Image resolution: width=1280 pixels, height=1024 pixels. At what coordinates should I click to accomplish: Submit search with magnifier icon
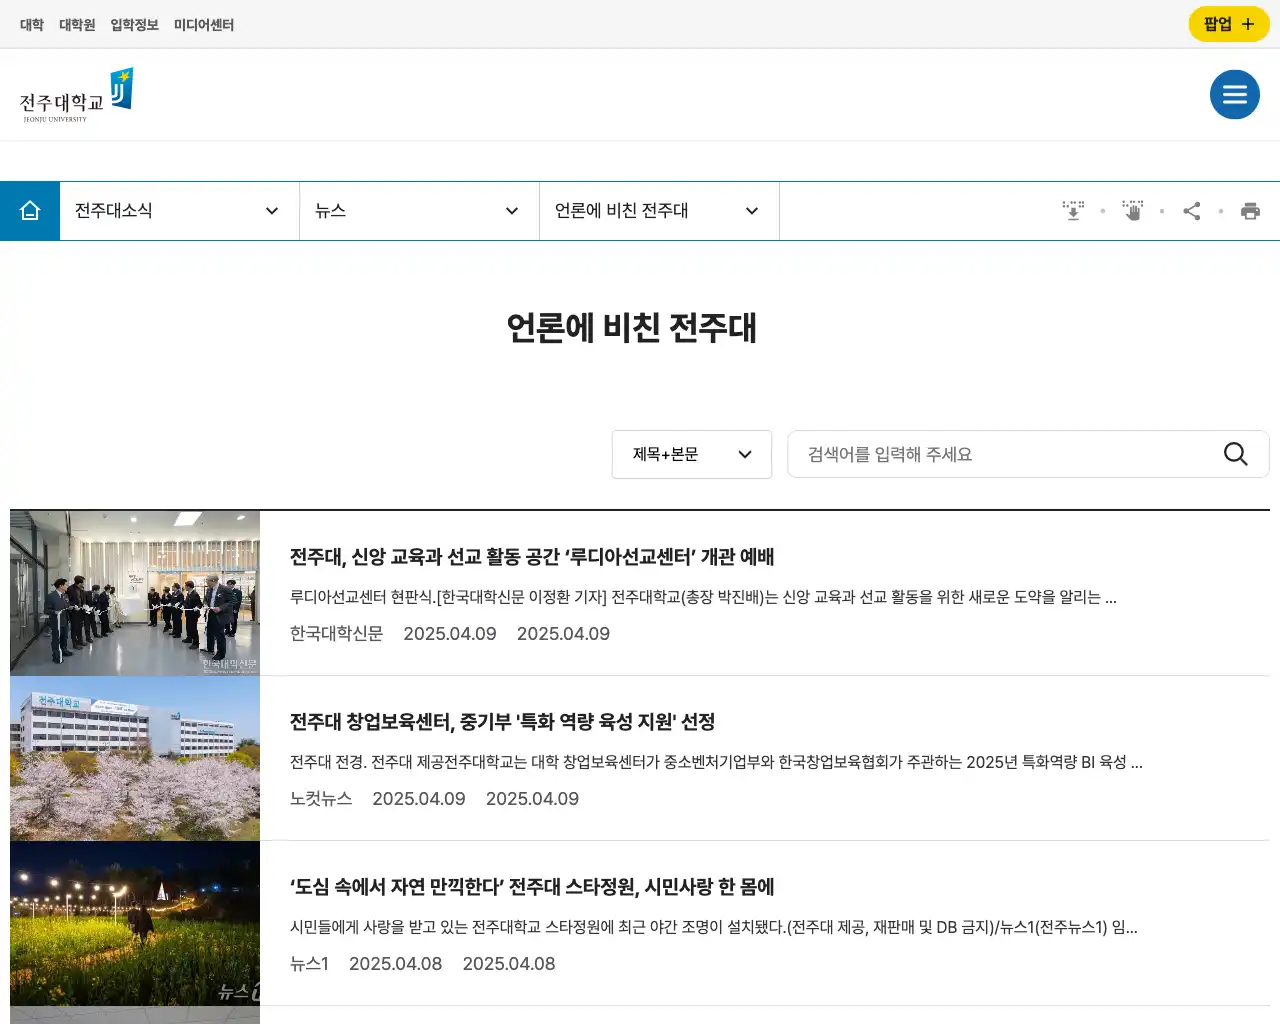1236,454
